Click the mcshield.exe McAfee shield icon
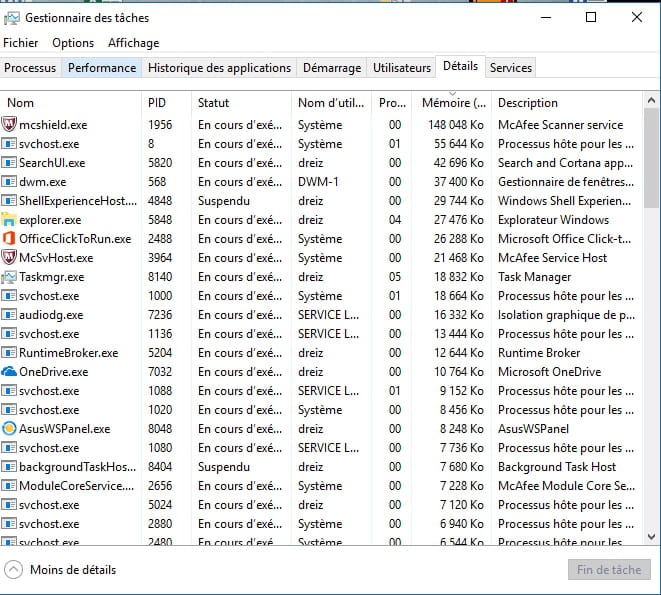The image size is (661, 595). pos(9,125)
